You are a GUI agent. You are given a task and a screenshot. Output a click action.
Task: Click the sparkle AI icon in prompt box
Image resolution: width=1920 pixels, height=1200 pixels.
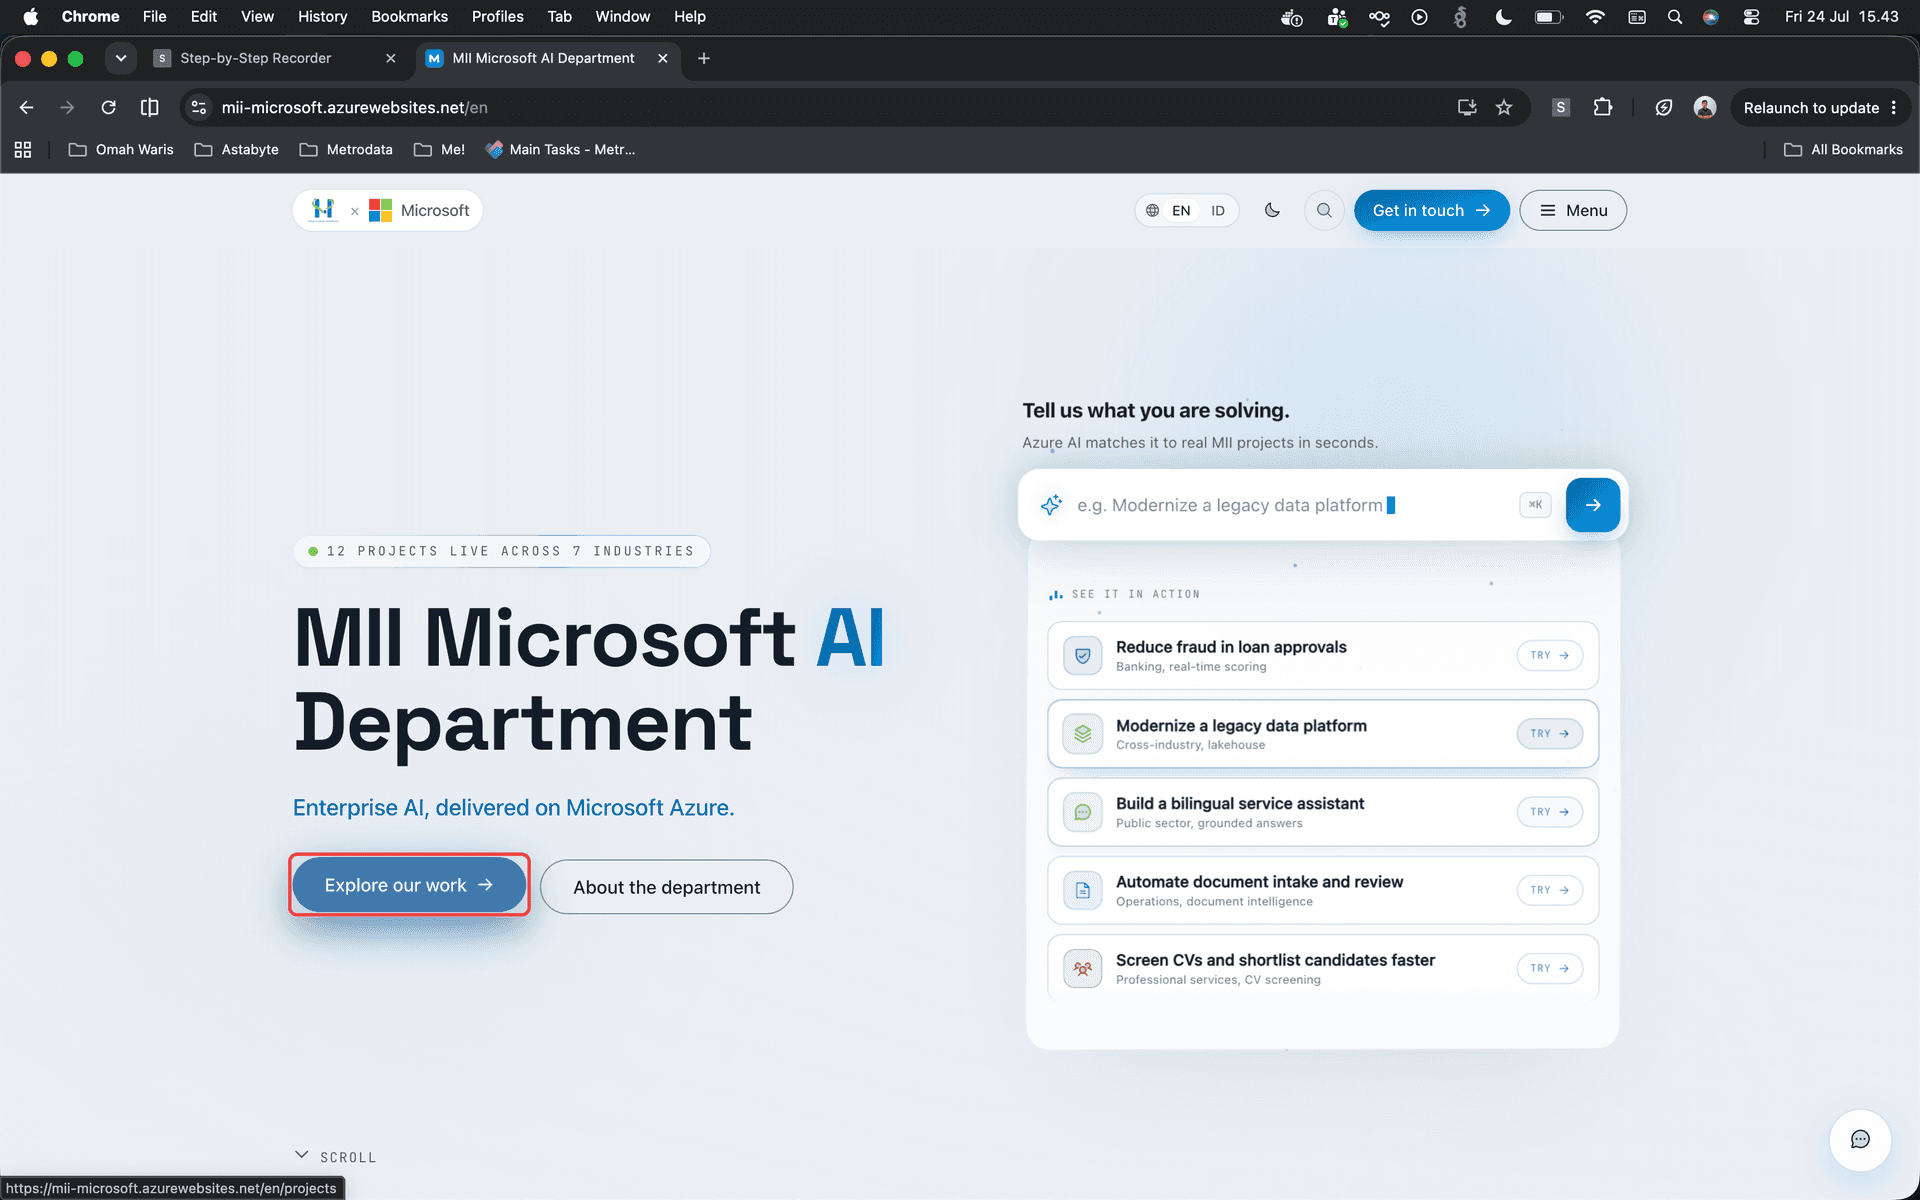[1051, 505]
